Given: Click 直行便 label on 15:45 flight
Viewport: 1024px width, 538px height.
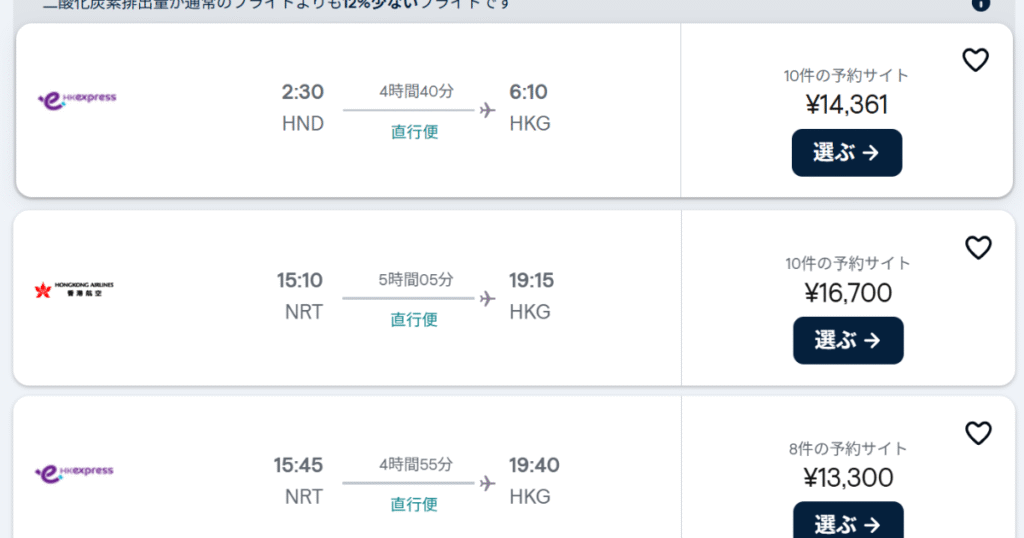Looking at the screenshot, I should click(x=414, y=505).
